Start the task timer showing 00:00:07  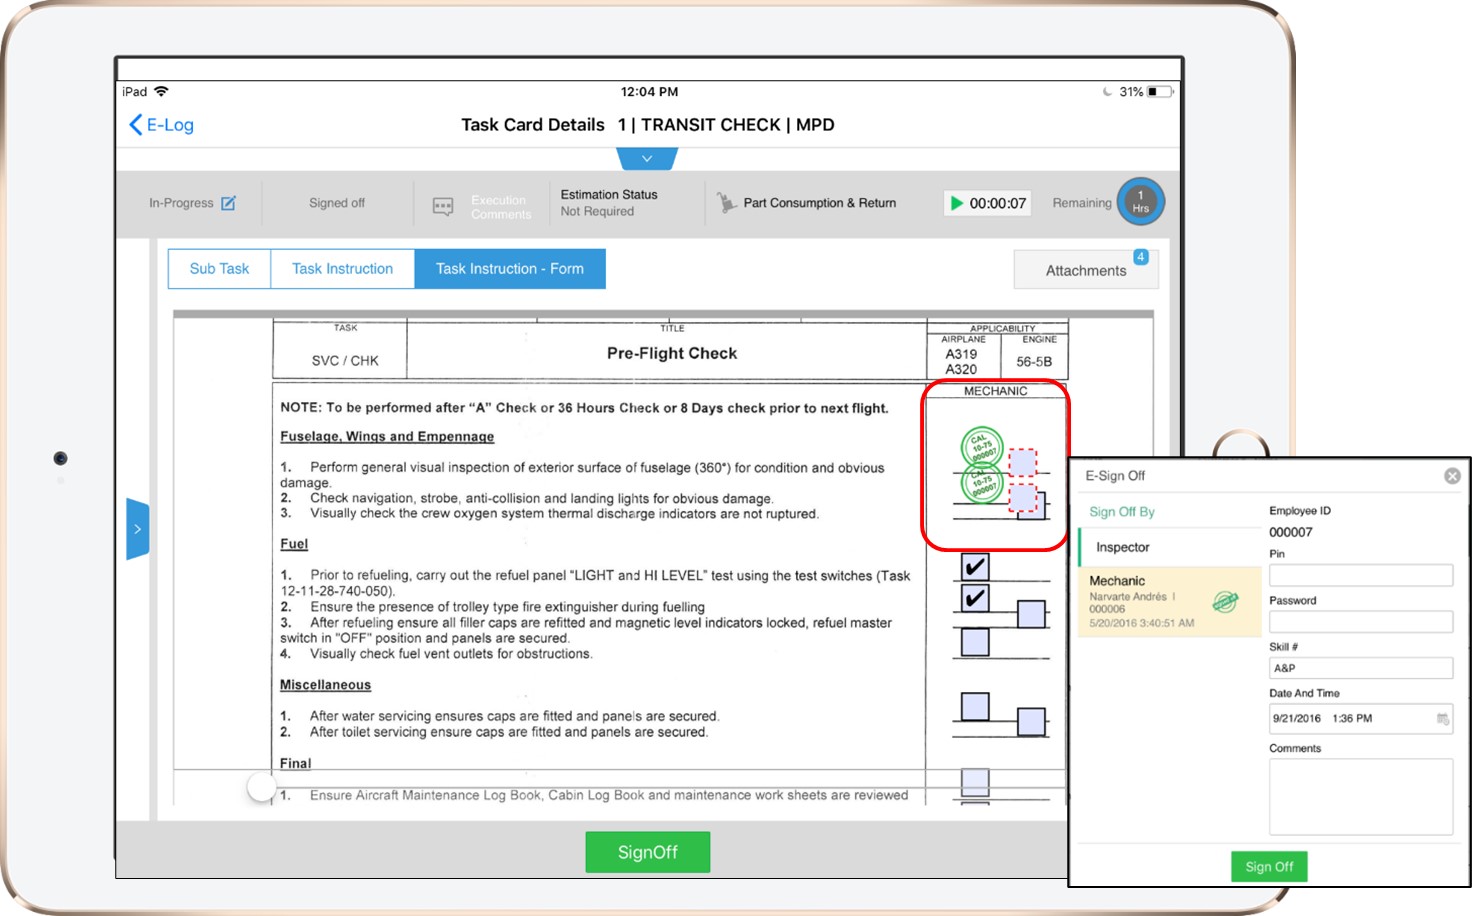click(957, 203)
